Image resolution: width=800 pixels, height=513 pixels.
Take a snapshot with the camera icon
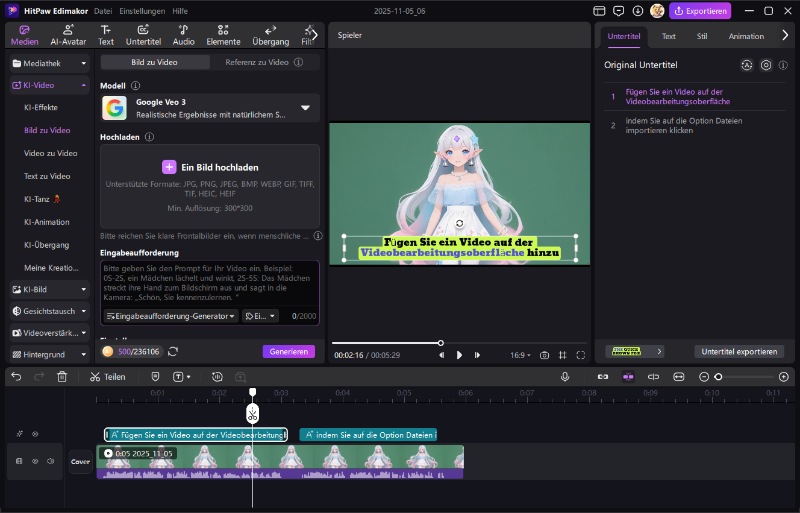pyautogui.click(x=544, y=355)
